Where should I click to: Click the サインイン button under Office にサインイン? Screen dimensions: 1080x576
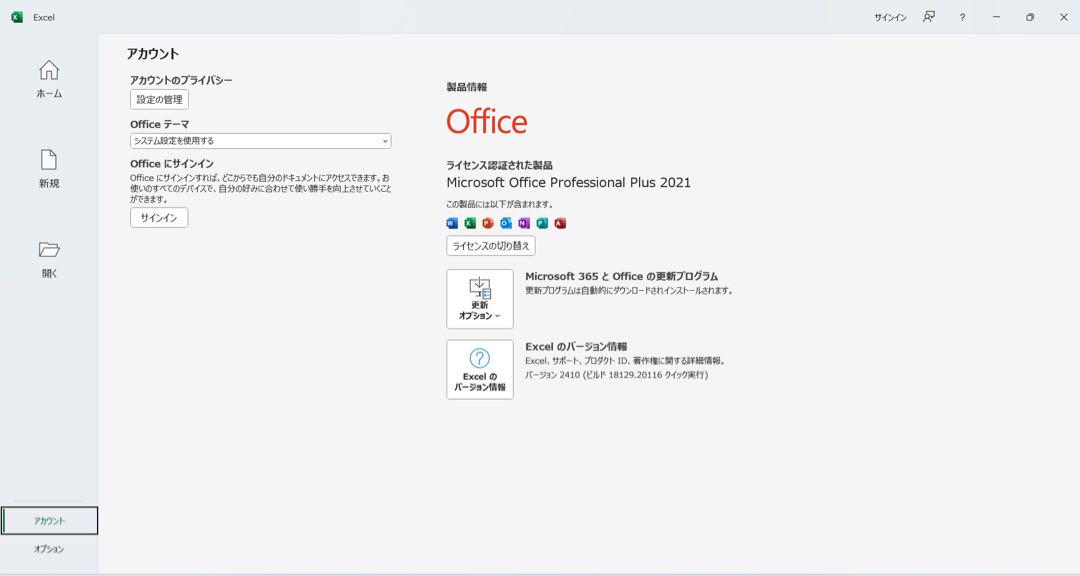(x=159, y=218)
